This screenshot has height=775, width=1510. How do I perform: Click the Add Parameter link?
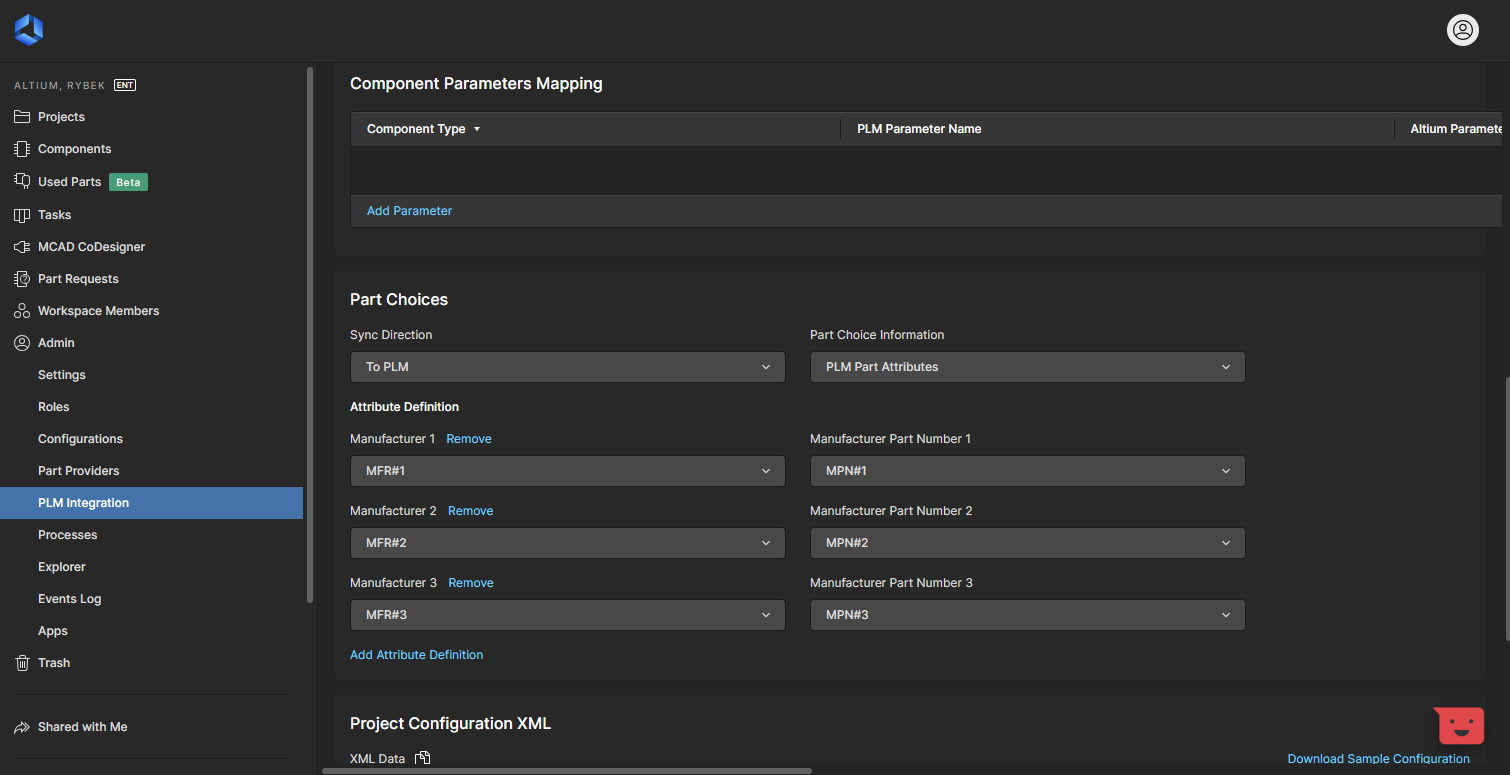409,211
